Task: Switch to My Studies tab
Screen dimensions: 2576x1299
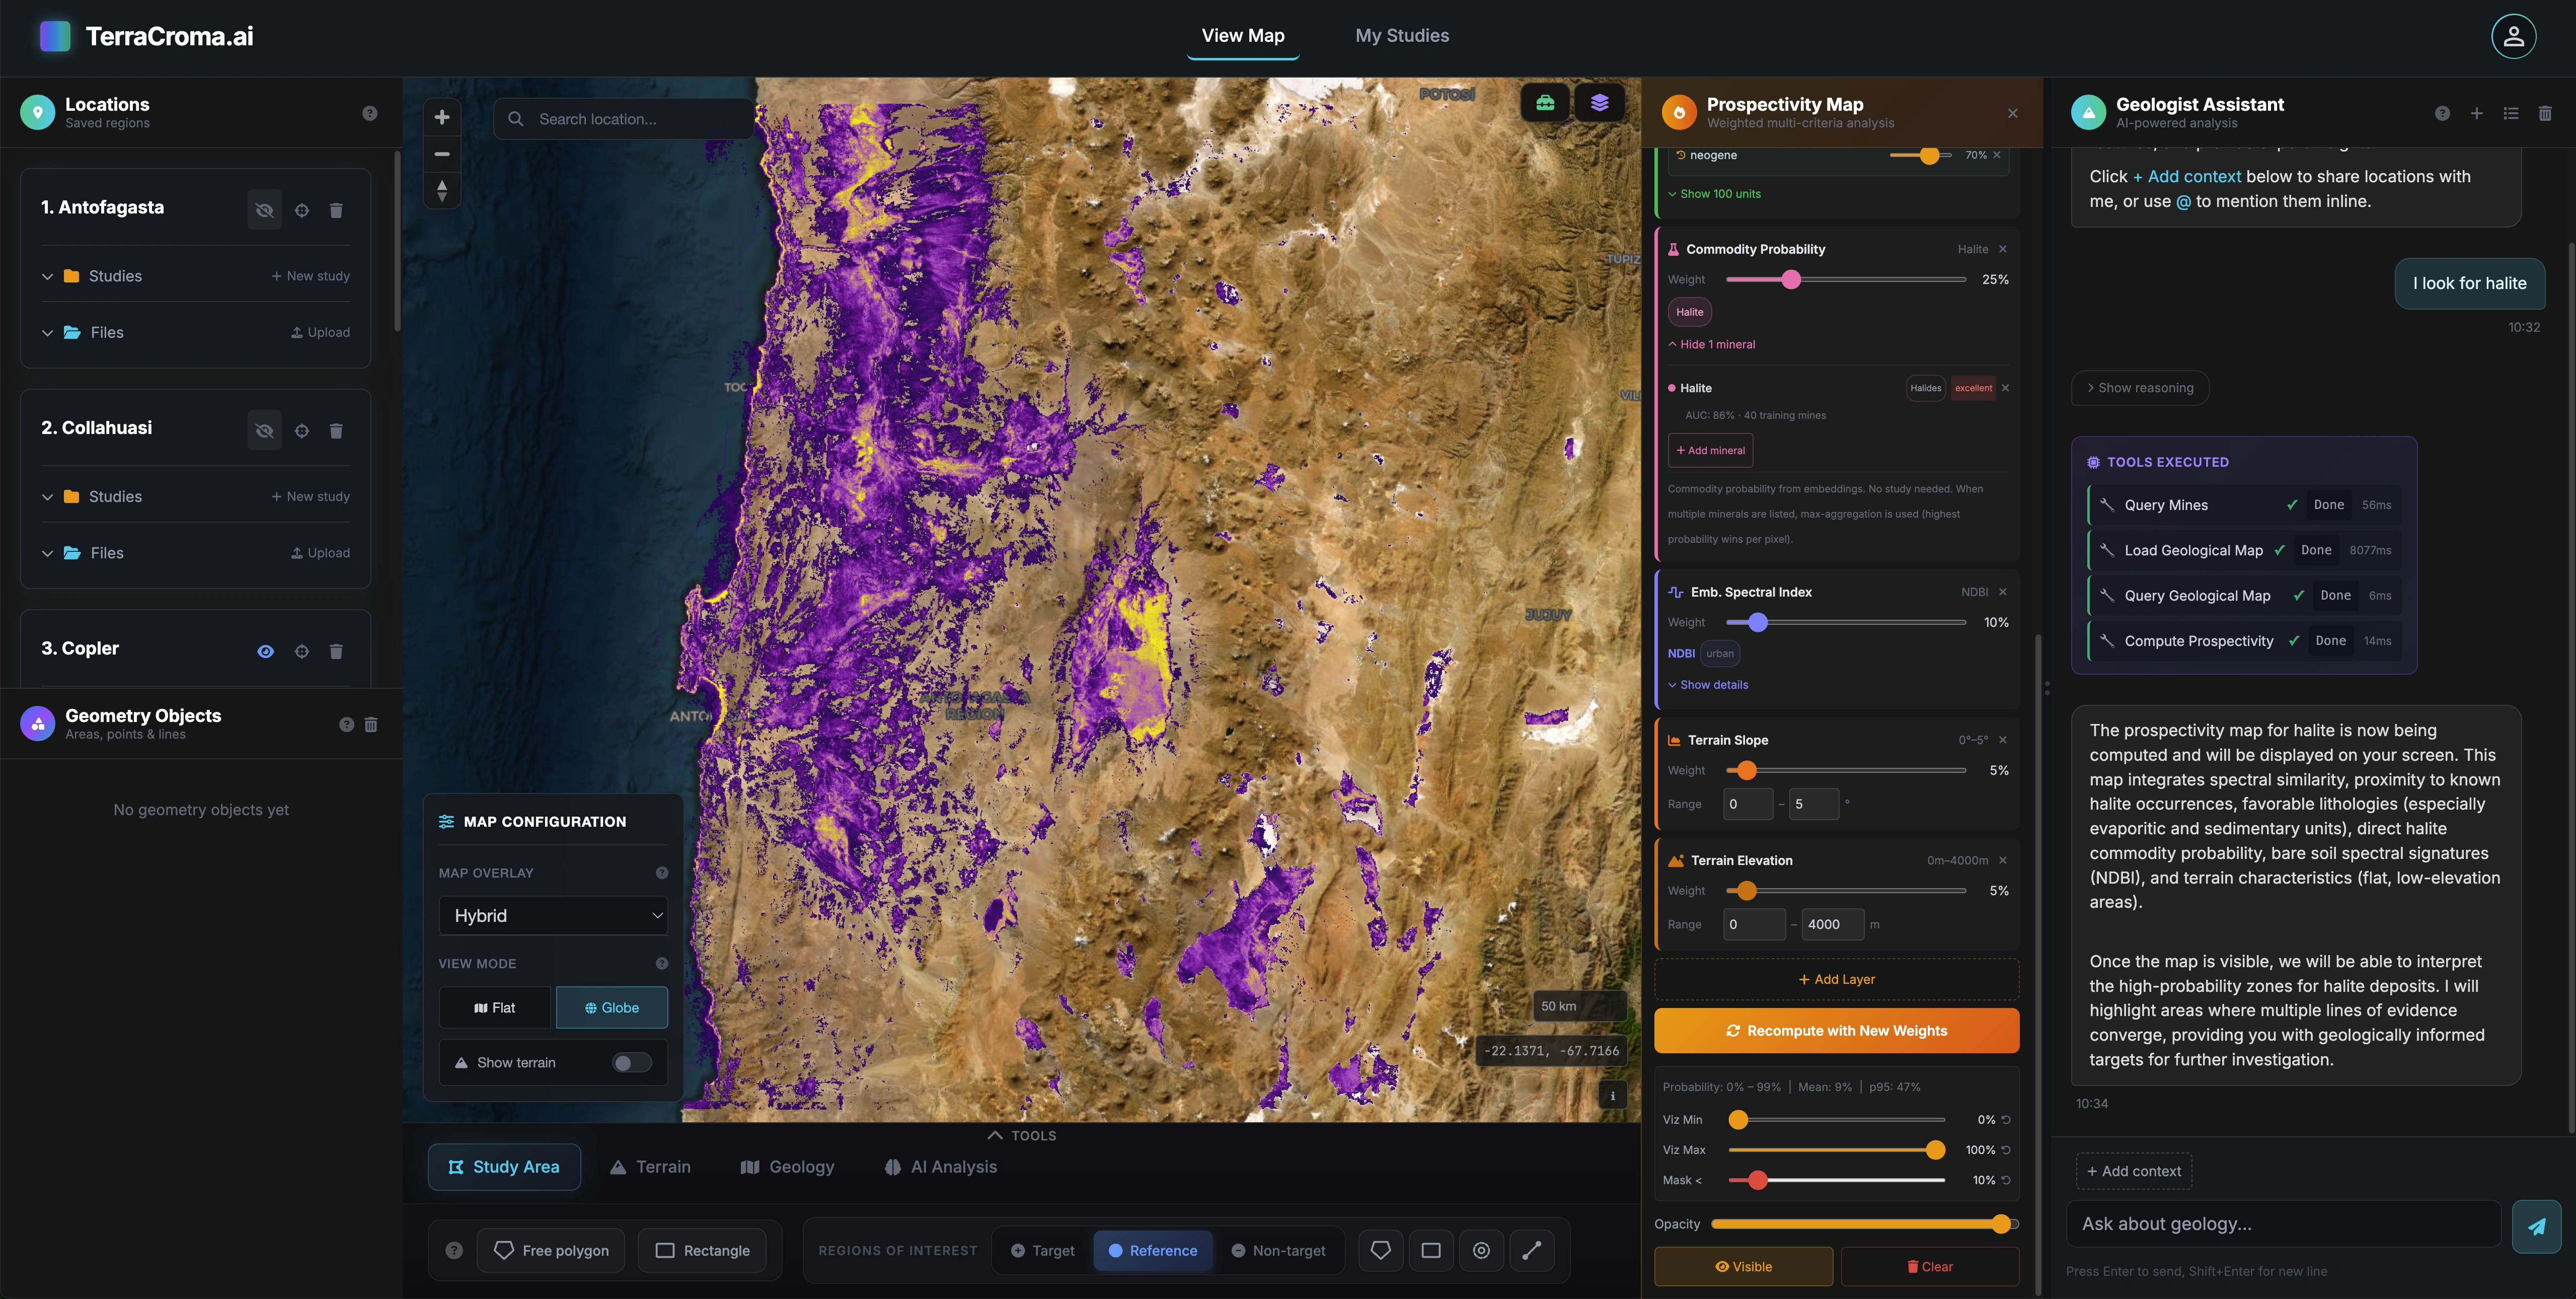Action: pyautogui.click(x=1402, y=36)
